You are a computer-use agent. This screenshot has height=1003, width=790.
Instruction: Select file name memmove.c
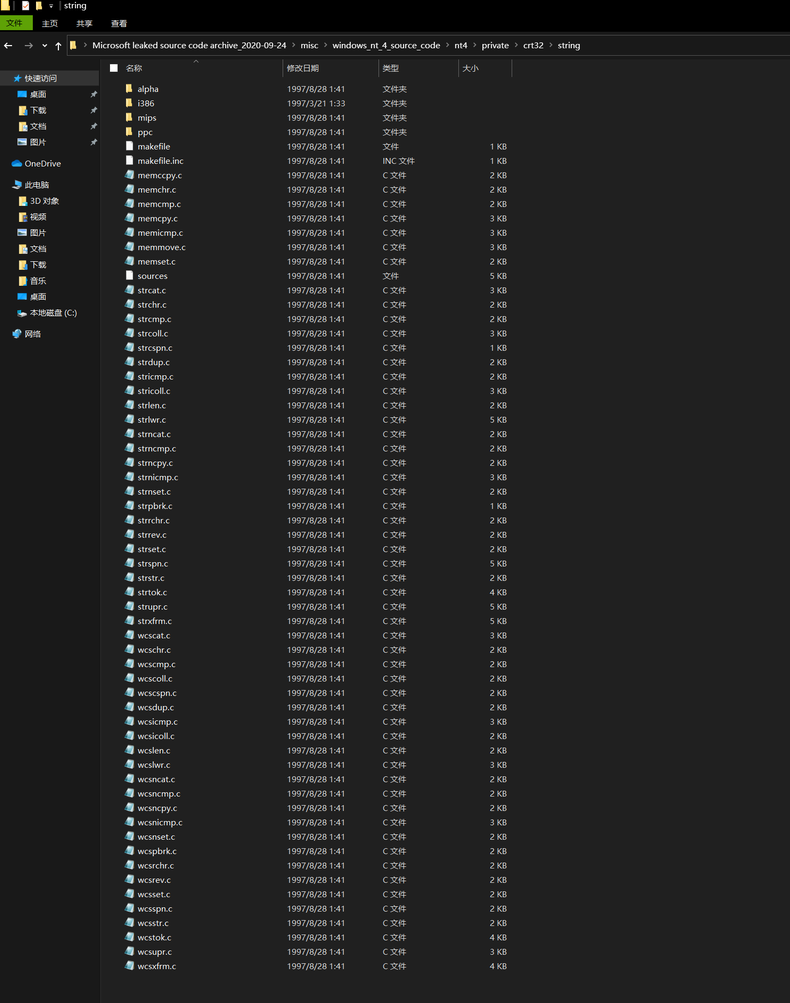[x=161, y=248]
